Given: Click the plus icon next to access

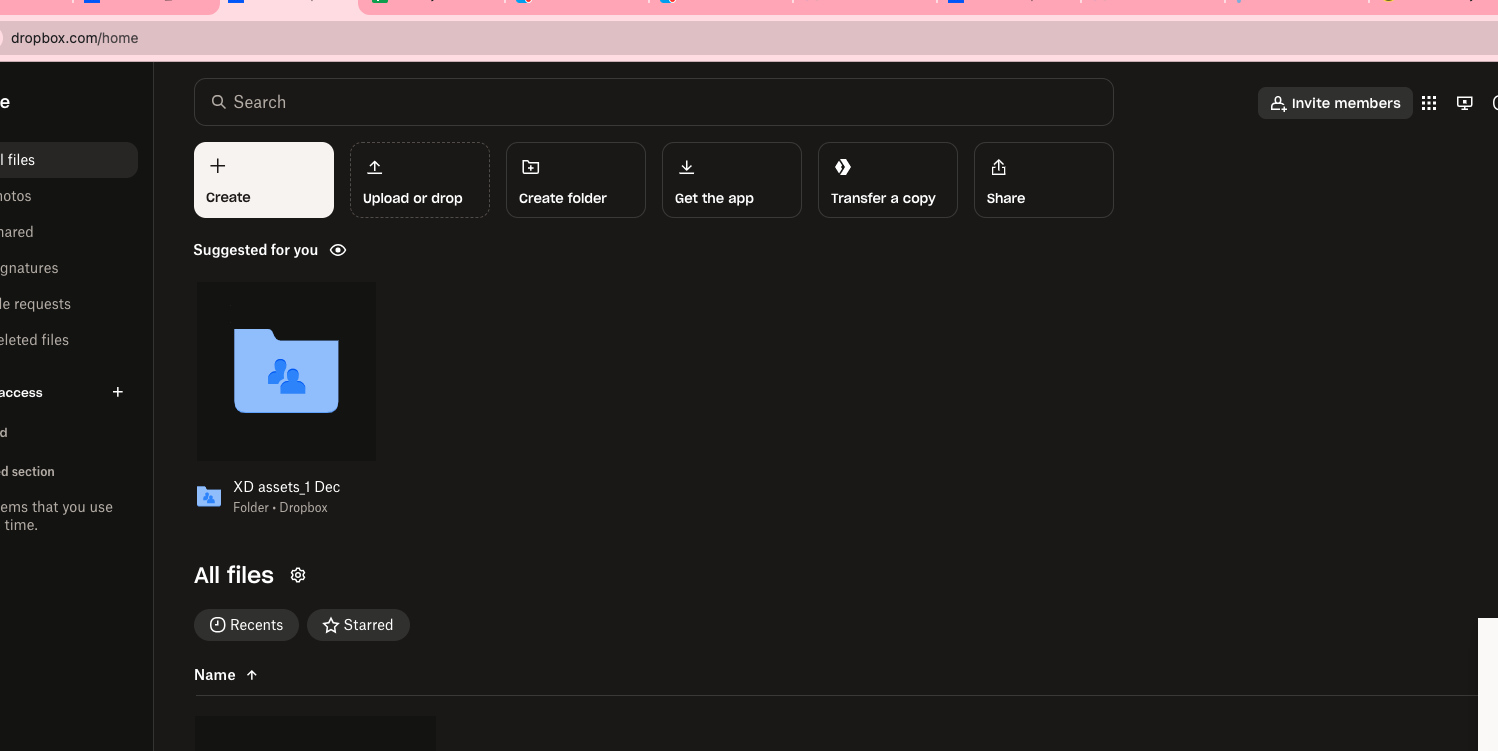Looking at the screenshot, I should 118,392.
